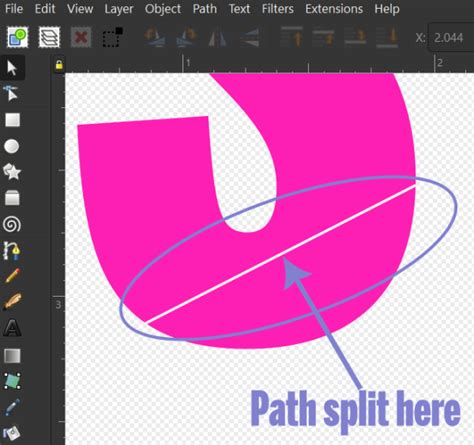Pick the Dropper color picker tool
Screen dimensions: 474x445
12,407
